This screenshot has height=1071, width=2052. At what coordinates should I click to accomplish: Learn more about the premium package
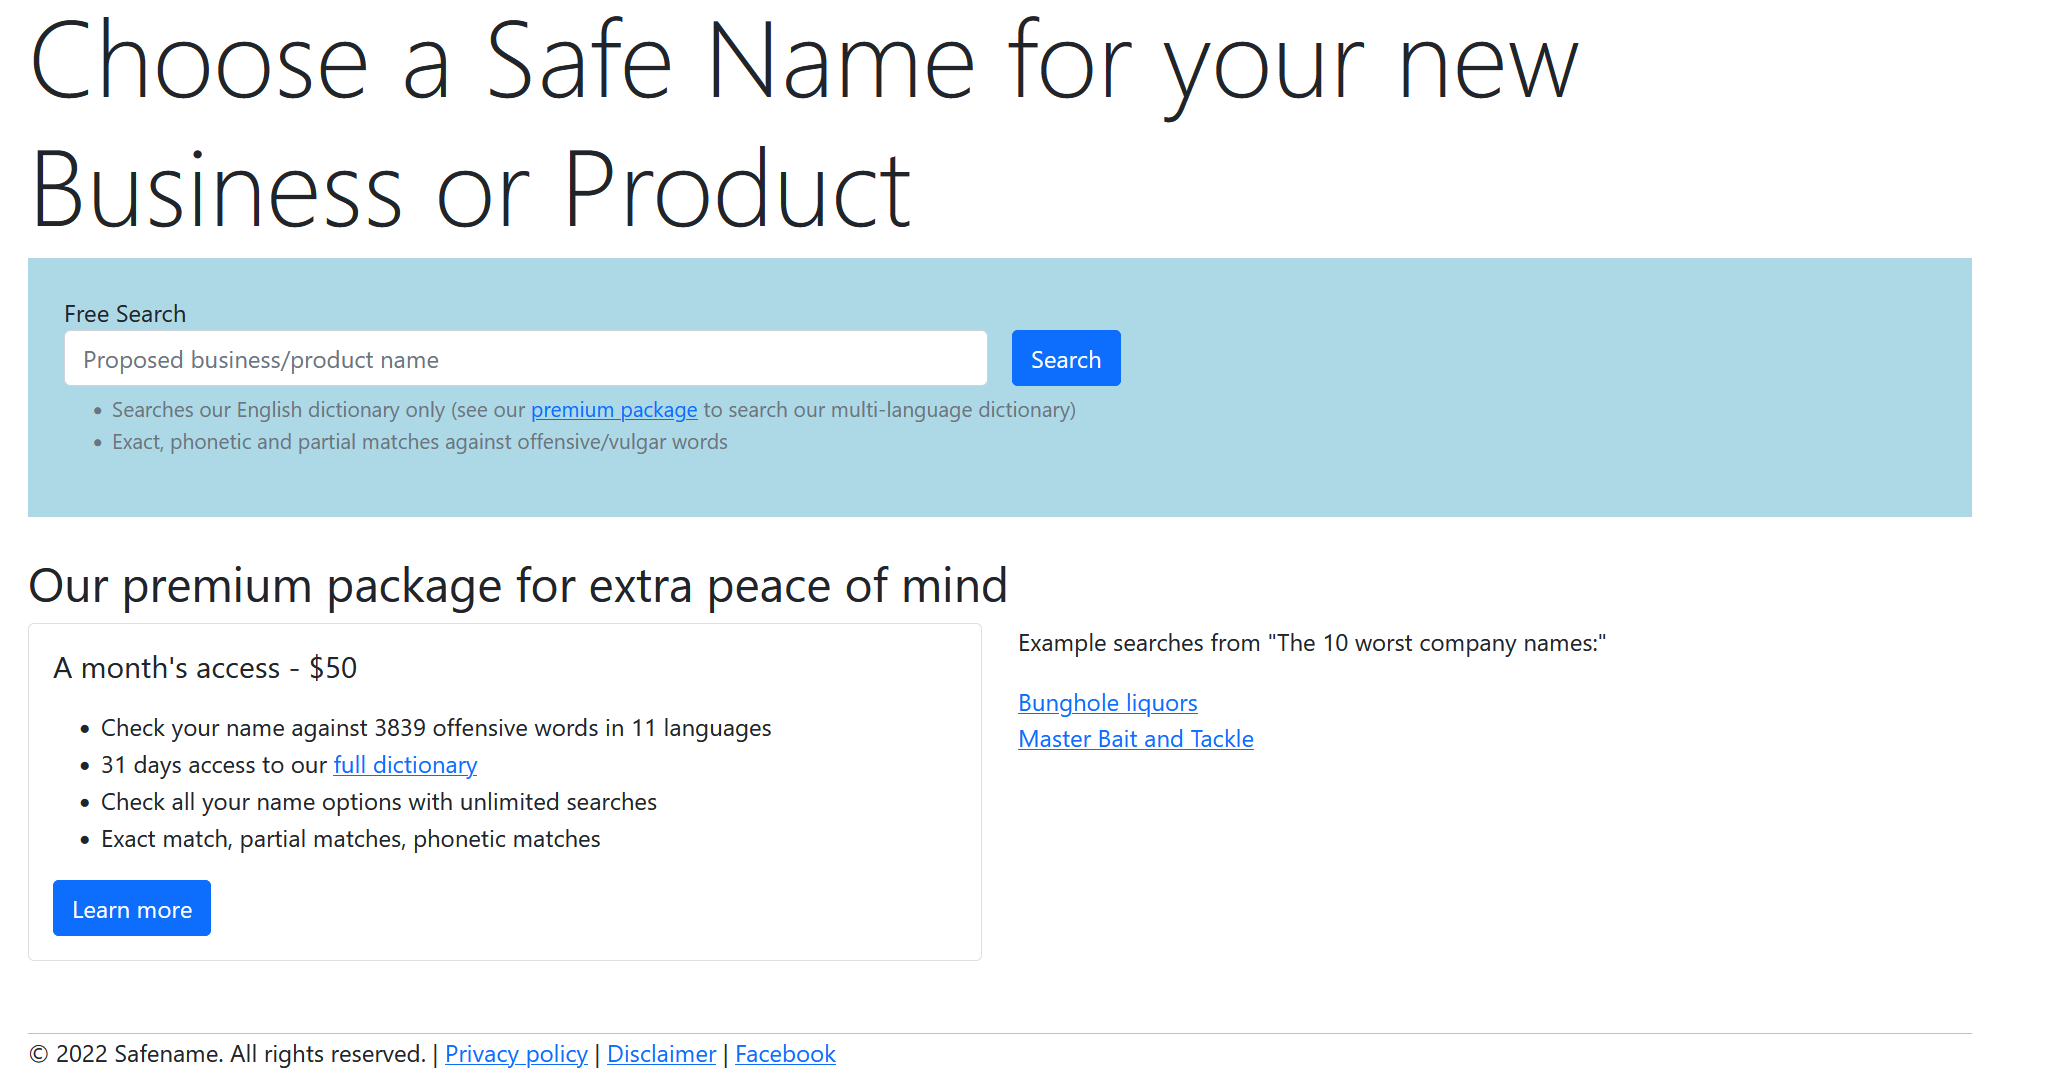tap(131, 908)
